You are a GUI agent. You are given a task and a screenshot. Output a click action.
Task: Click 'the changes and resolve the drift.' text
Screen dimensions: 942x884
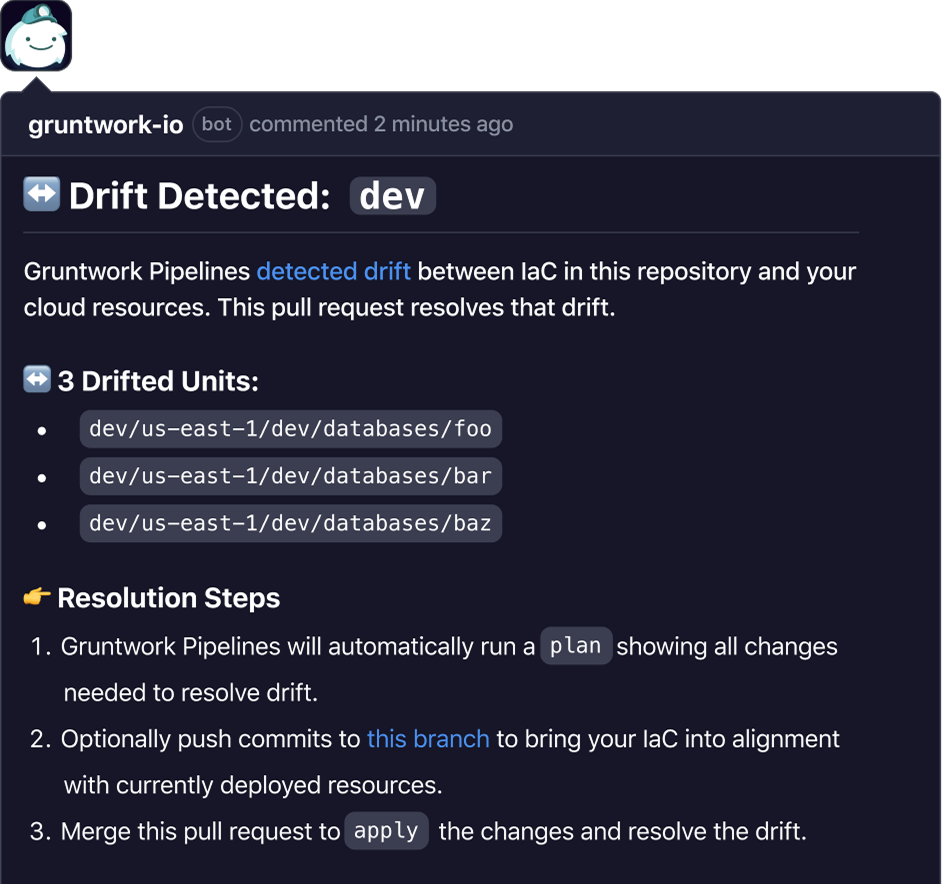pos(622,832)
